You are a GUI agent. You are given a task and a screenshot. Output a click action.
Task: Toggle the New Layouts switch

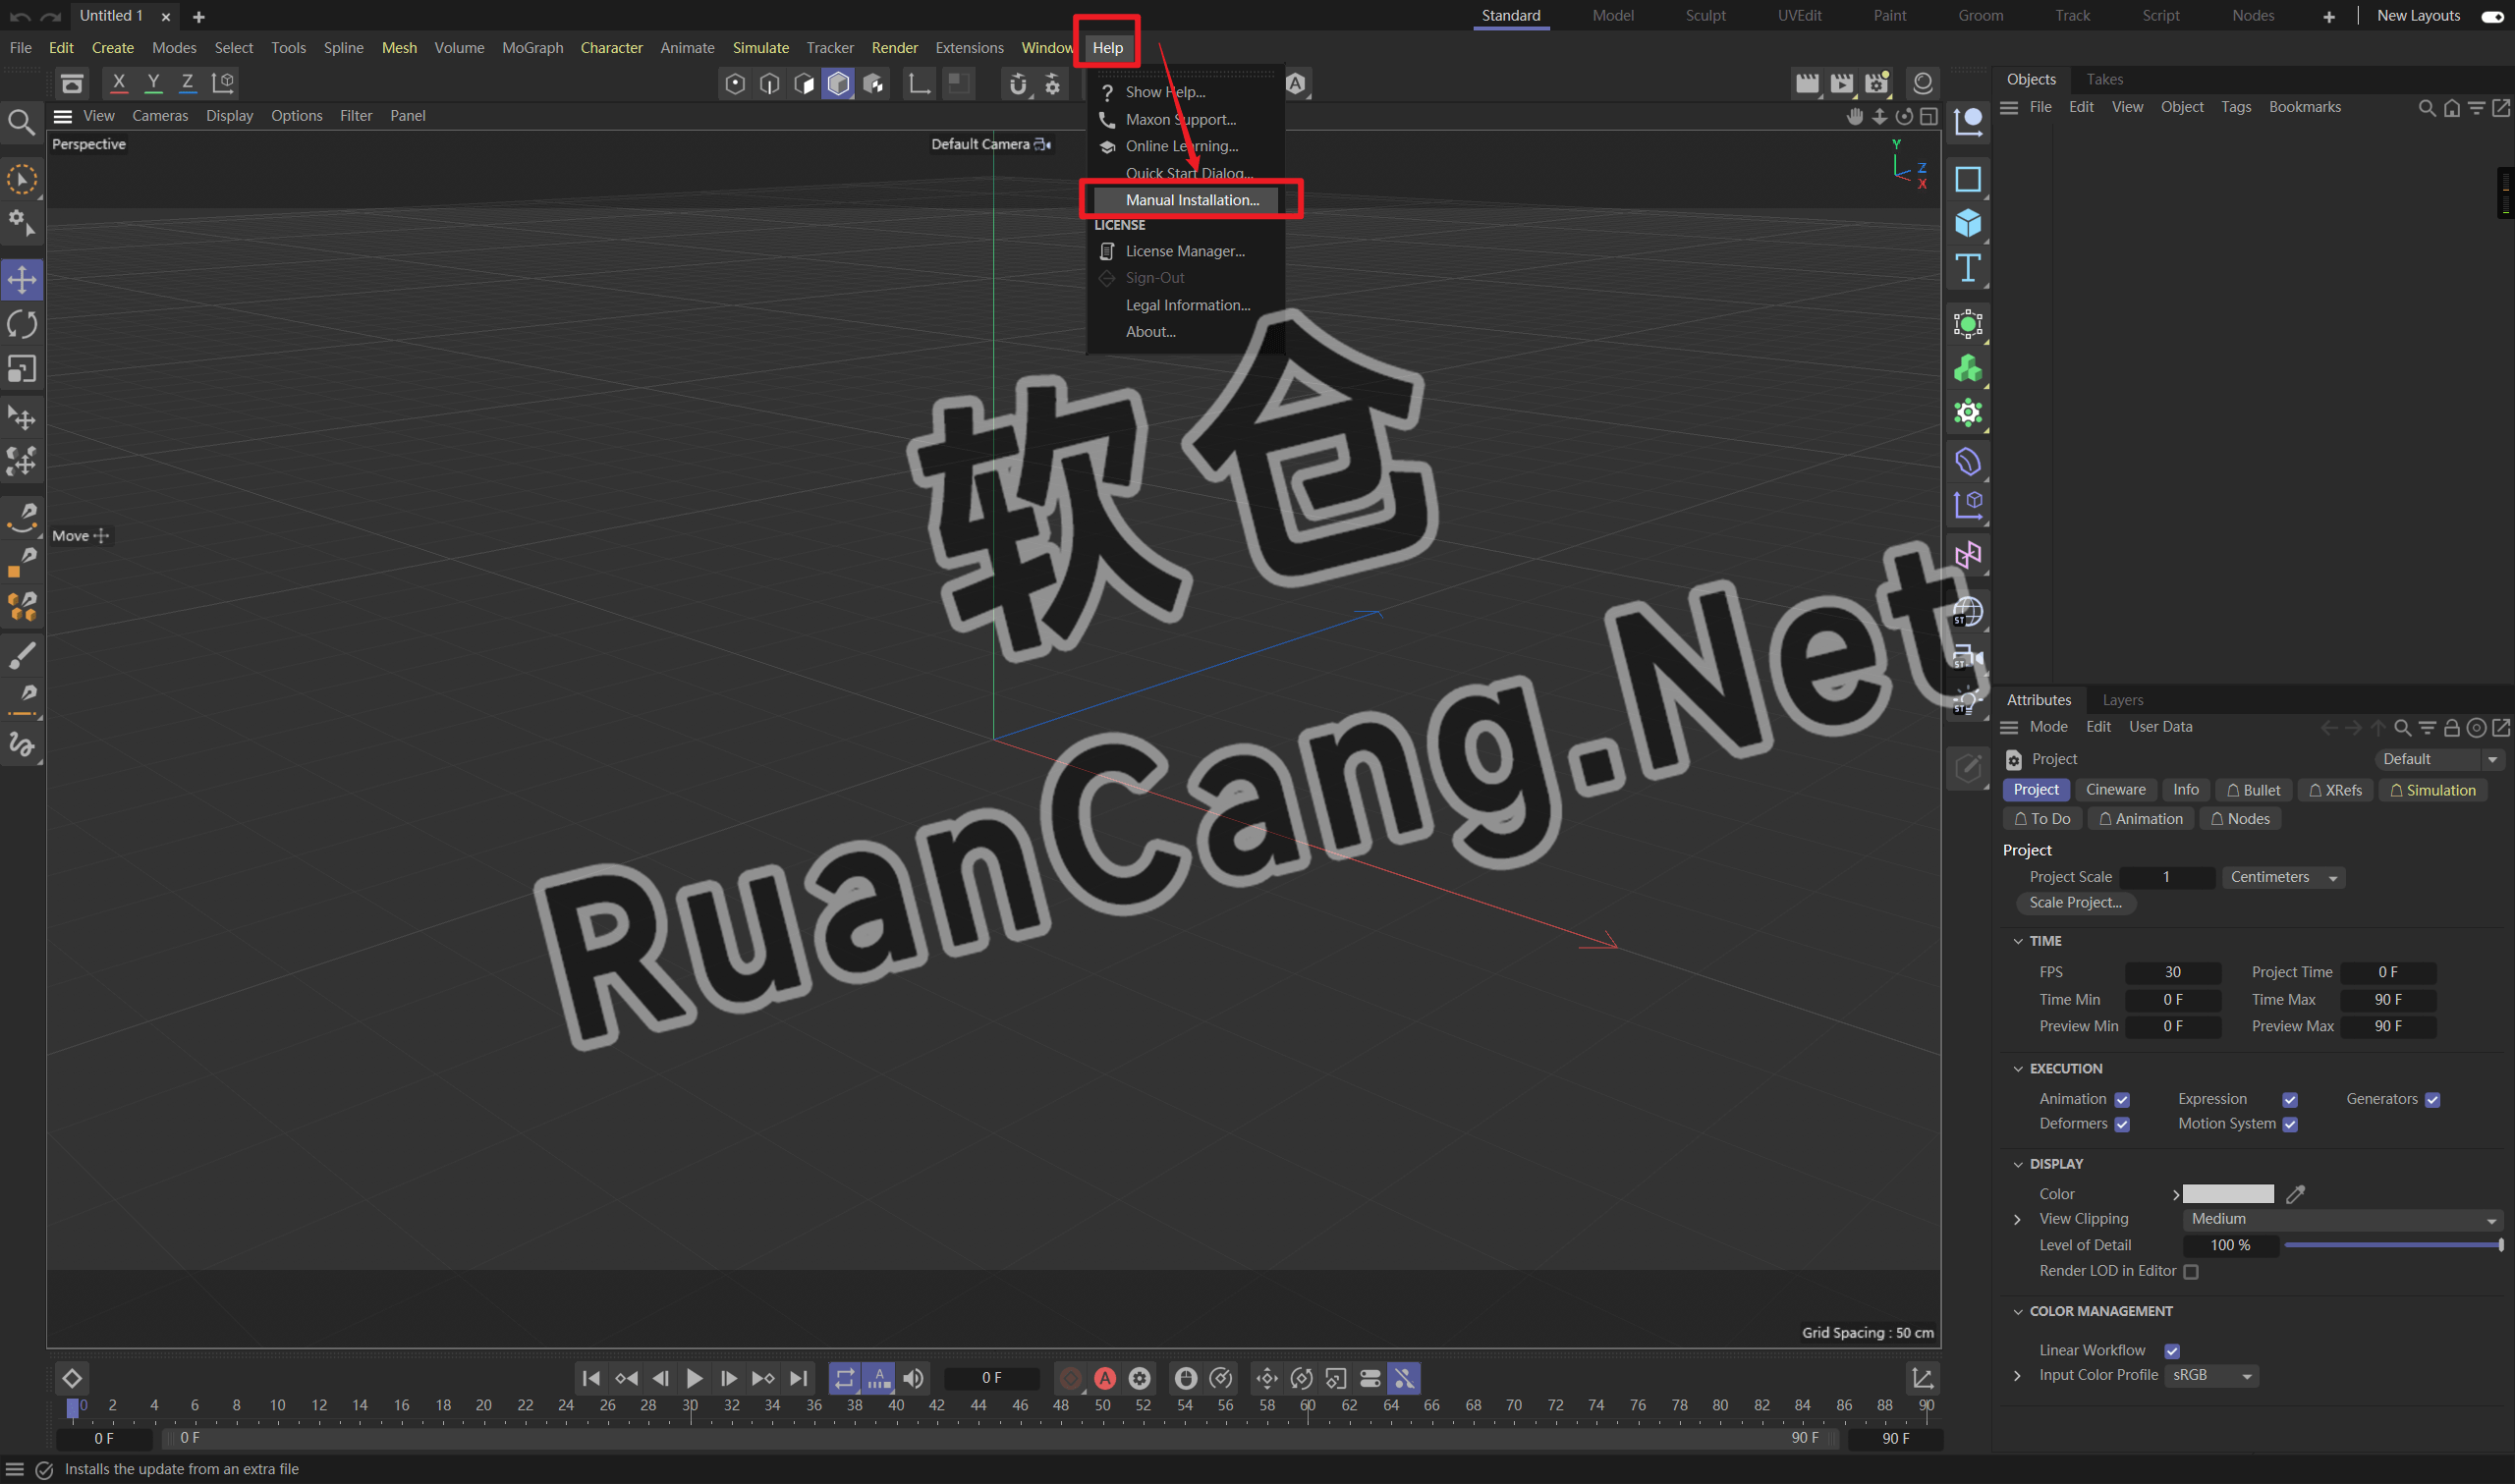pos(2491,16)
